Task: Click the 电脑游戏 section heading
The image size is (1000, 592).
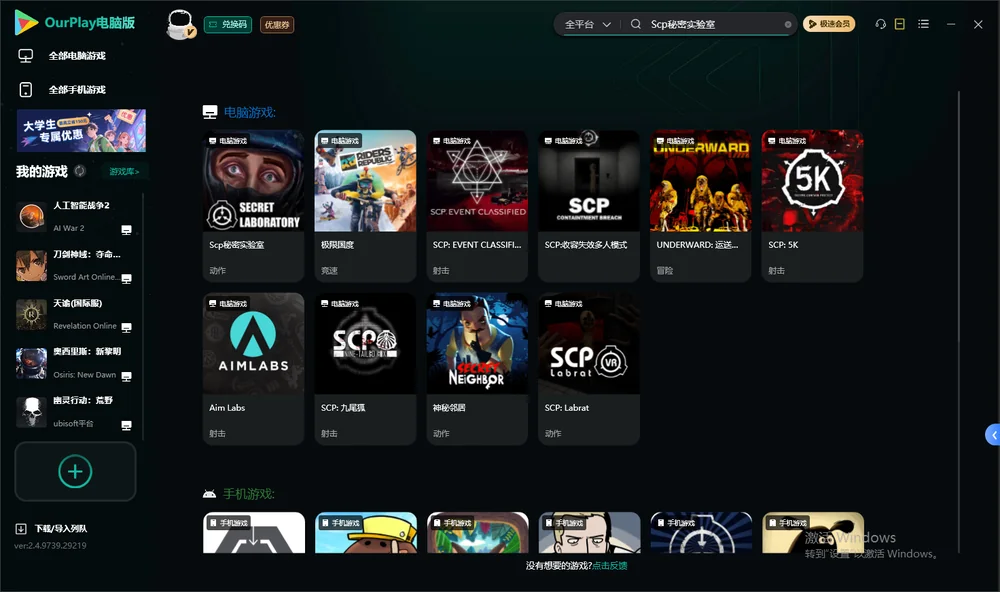Action: (x=249, y=112)
